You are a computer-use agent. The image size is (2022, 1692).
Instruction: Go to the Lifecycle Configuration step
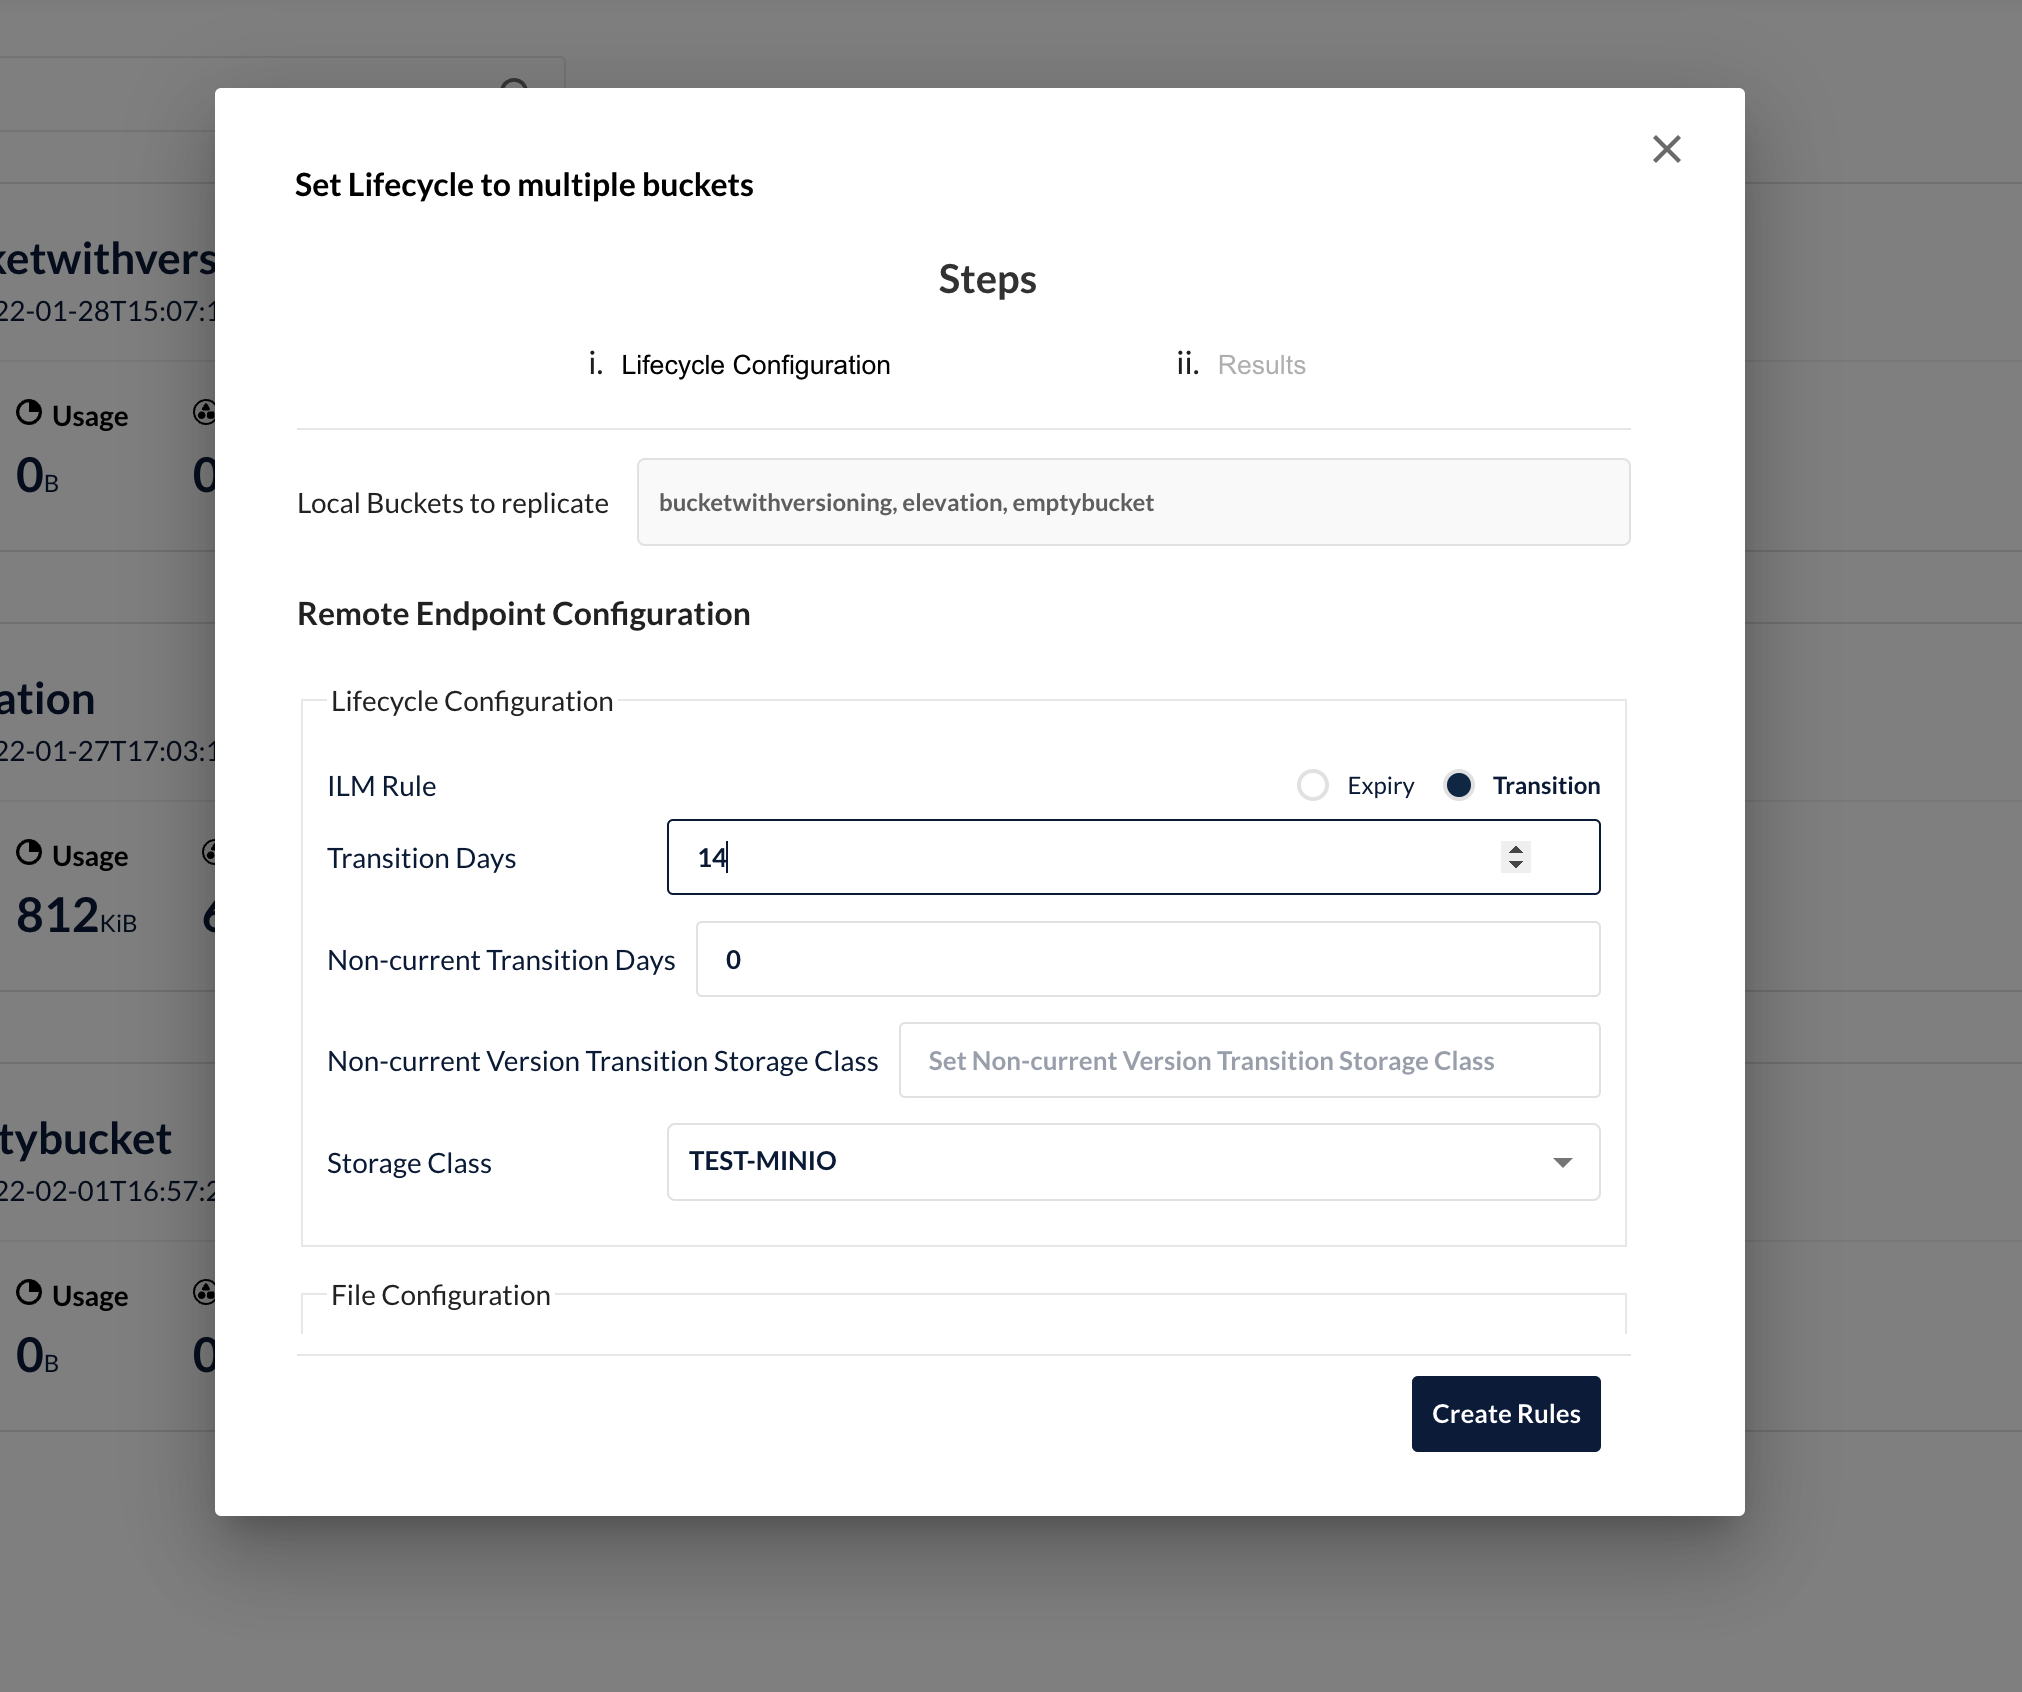[x=755, y=365]
